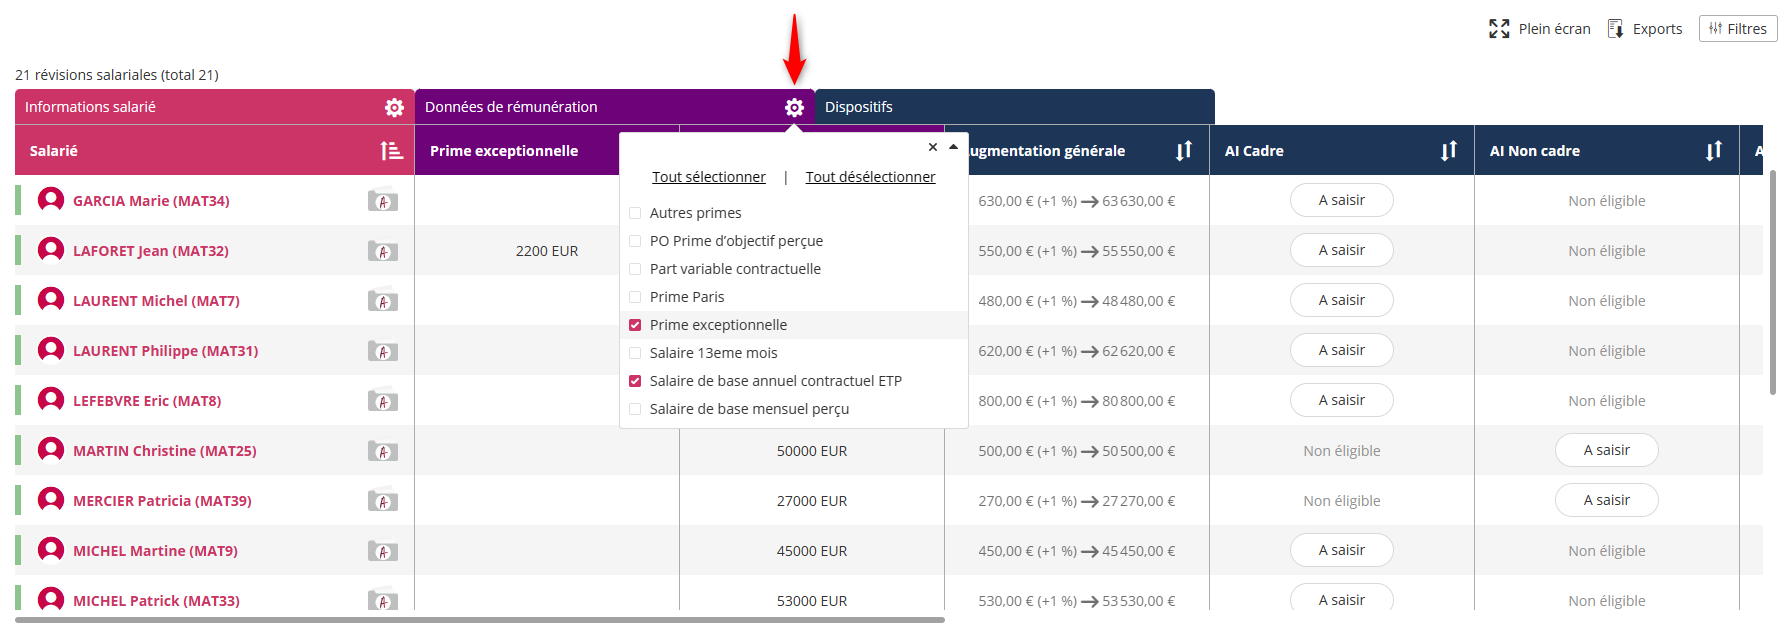
Task: Select the Dispositifs header tab
Action: coord(1014,107)
